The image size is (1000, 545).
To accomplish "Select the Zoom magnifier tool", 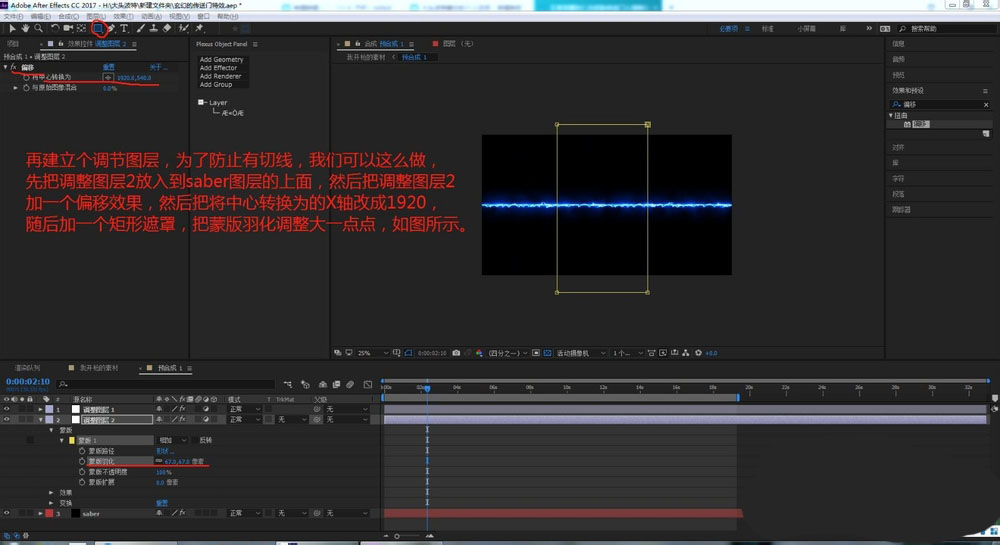I will pyautogui.click(x=38, y=29).
